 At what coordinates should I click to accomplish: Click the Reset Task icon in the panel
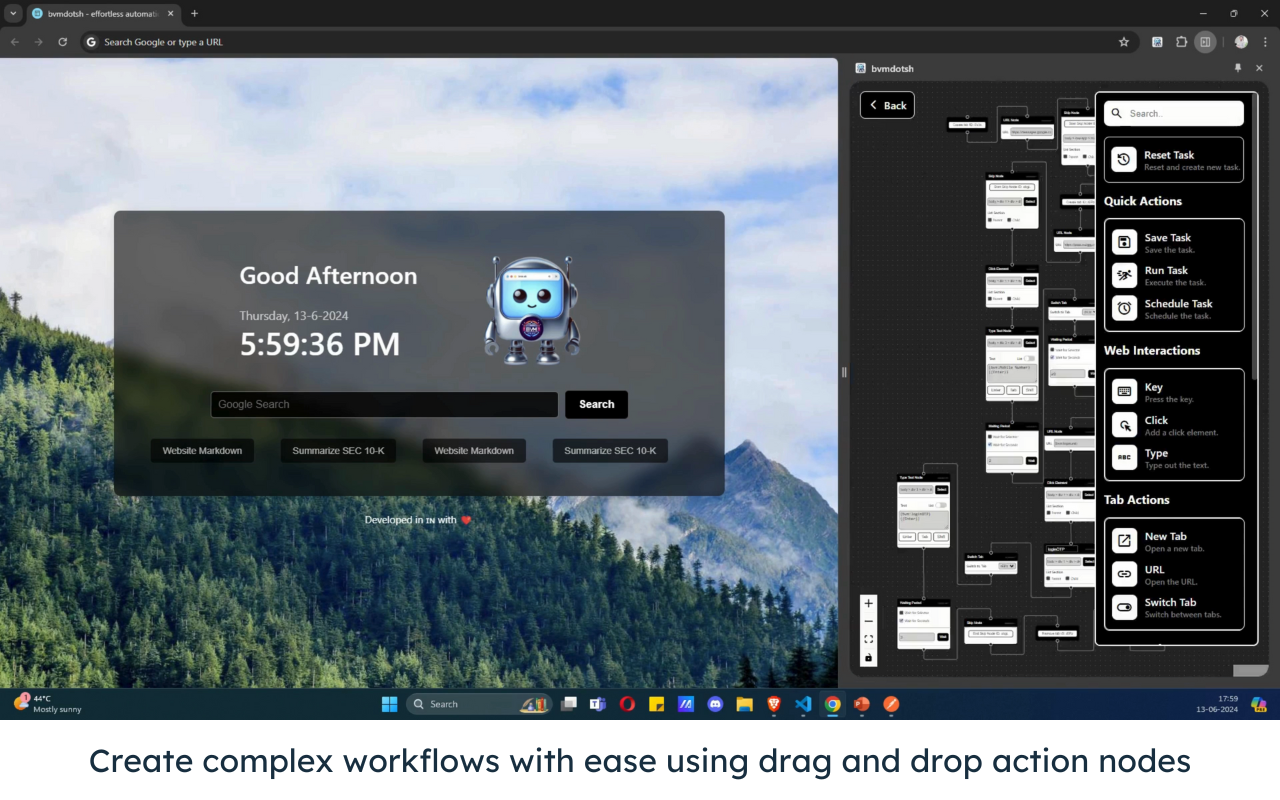(x=1127, y=158)
